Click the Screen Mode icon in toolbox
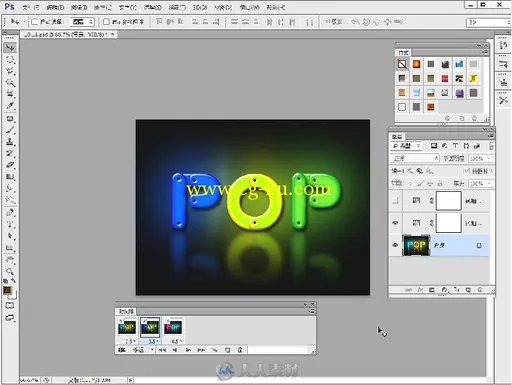512x385 pixels. pos(10,318)
